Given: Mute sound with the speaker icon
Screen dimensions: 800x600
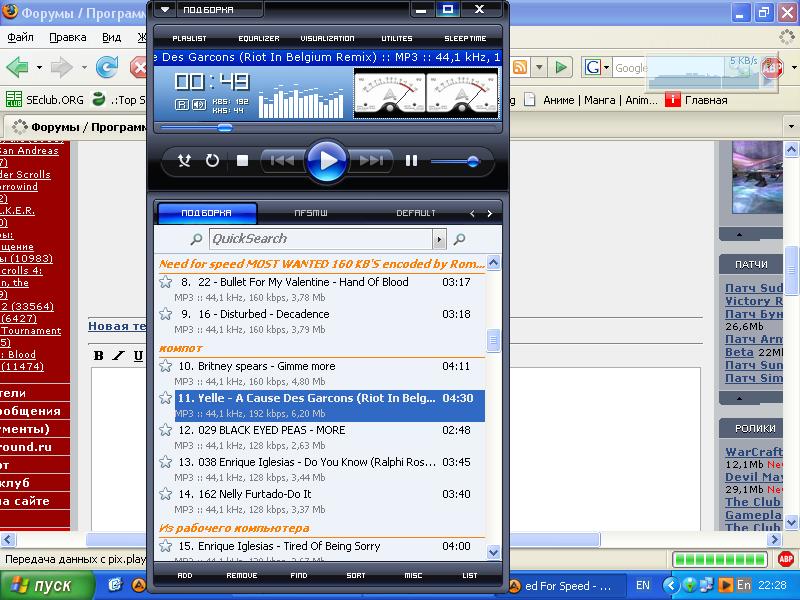Looking at the screenshot, I should (x=198, y=104).
